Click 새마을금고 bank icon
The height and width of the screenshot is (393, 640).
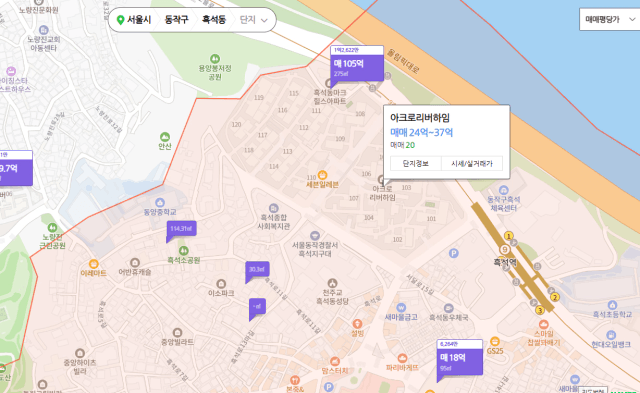tap(401, 307)
